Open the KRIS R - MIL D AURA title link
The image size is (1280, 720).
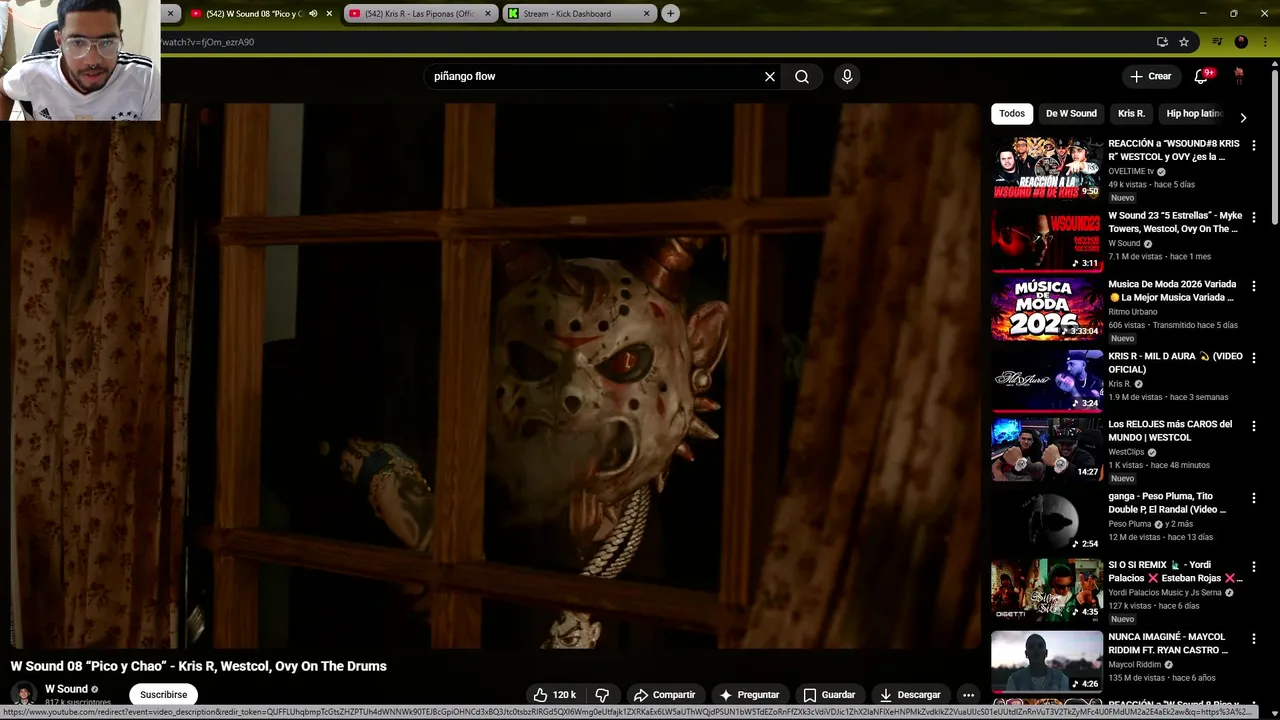point(1175,363)
